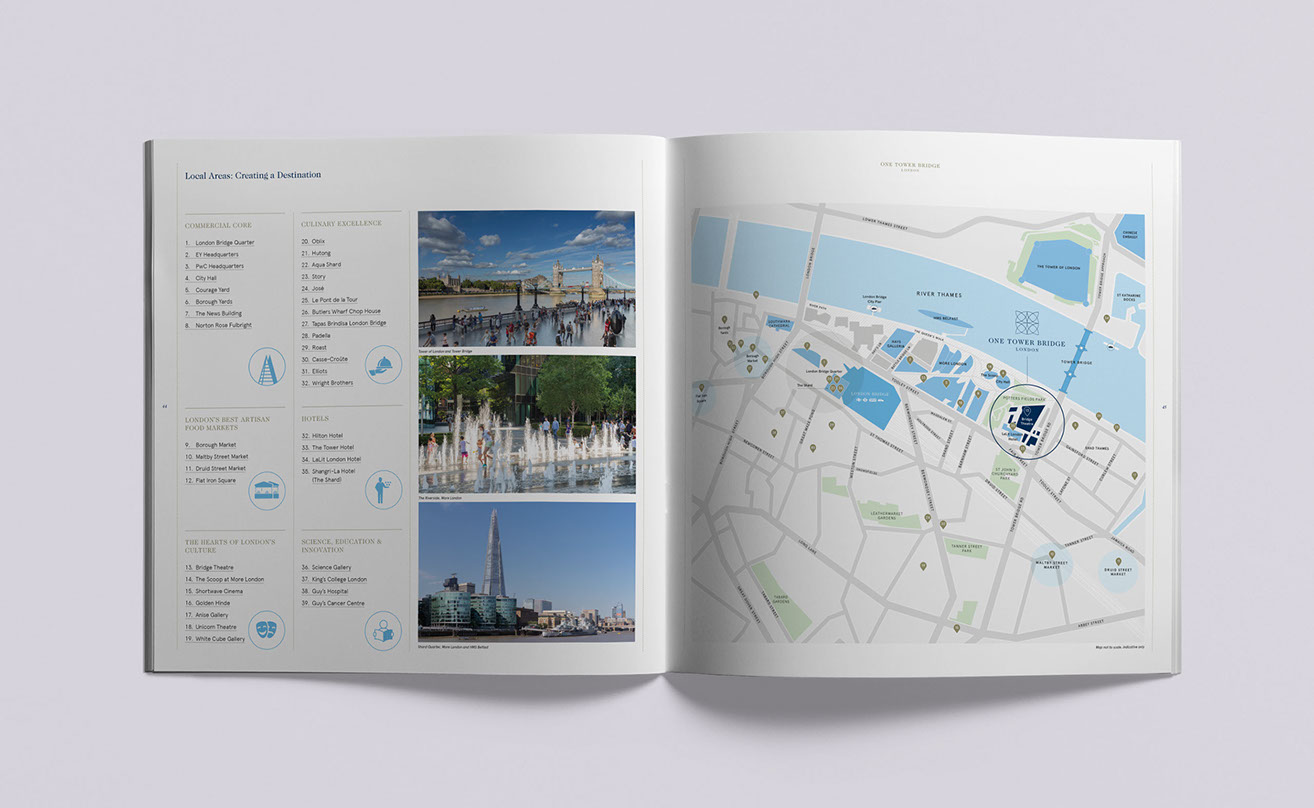Viewport: 1314px width, 808px height.
Task: Open the Shard skyline photo
Action: pos(526,570)
